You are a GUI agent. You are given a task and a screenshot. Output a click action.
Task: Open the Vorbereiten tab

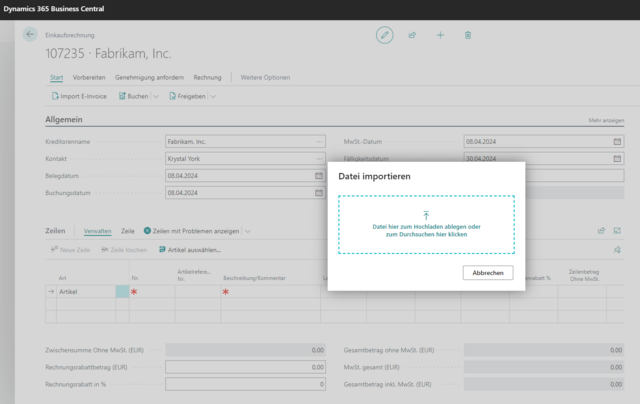point(89,77)
